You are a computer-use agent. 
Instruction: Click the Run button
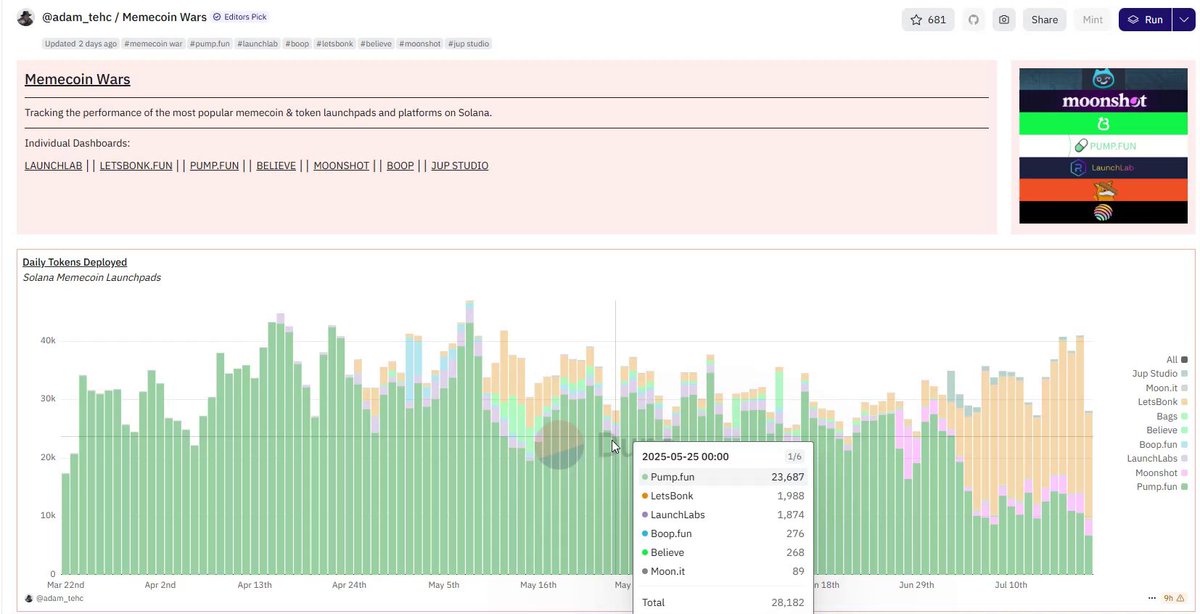tap(1145, 20)
